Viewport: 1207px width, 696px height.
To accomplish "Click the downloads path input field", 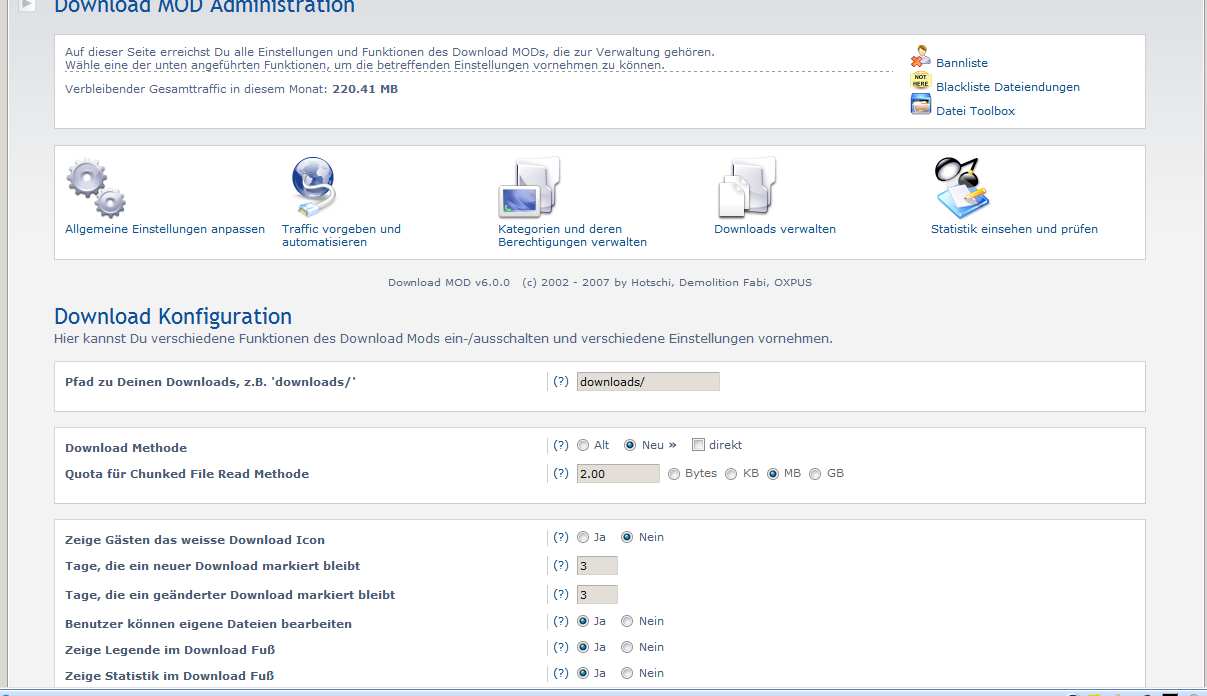I will 648,382.
